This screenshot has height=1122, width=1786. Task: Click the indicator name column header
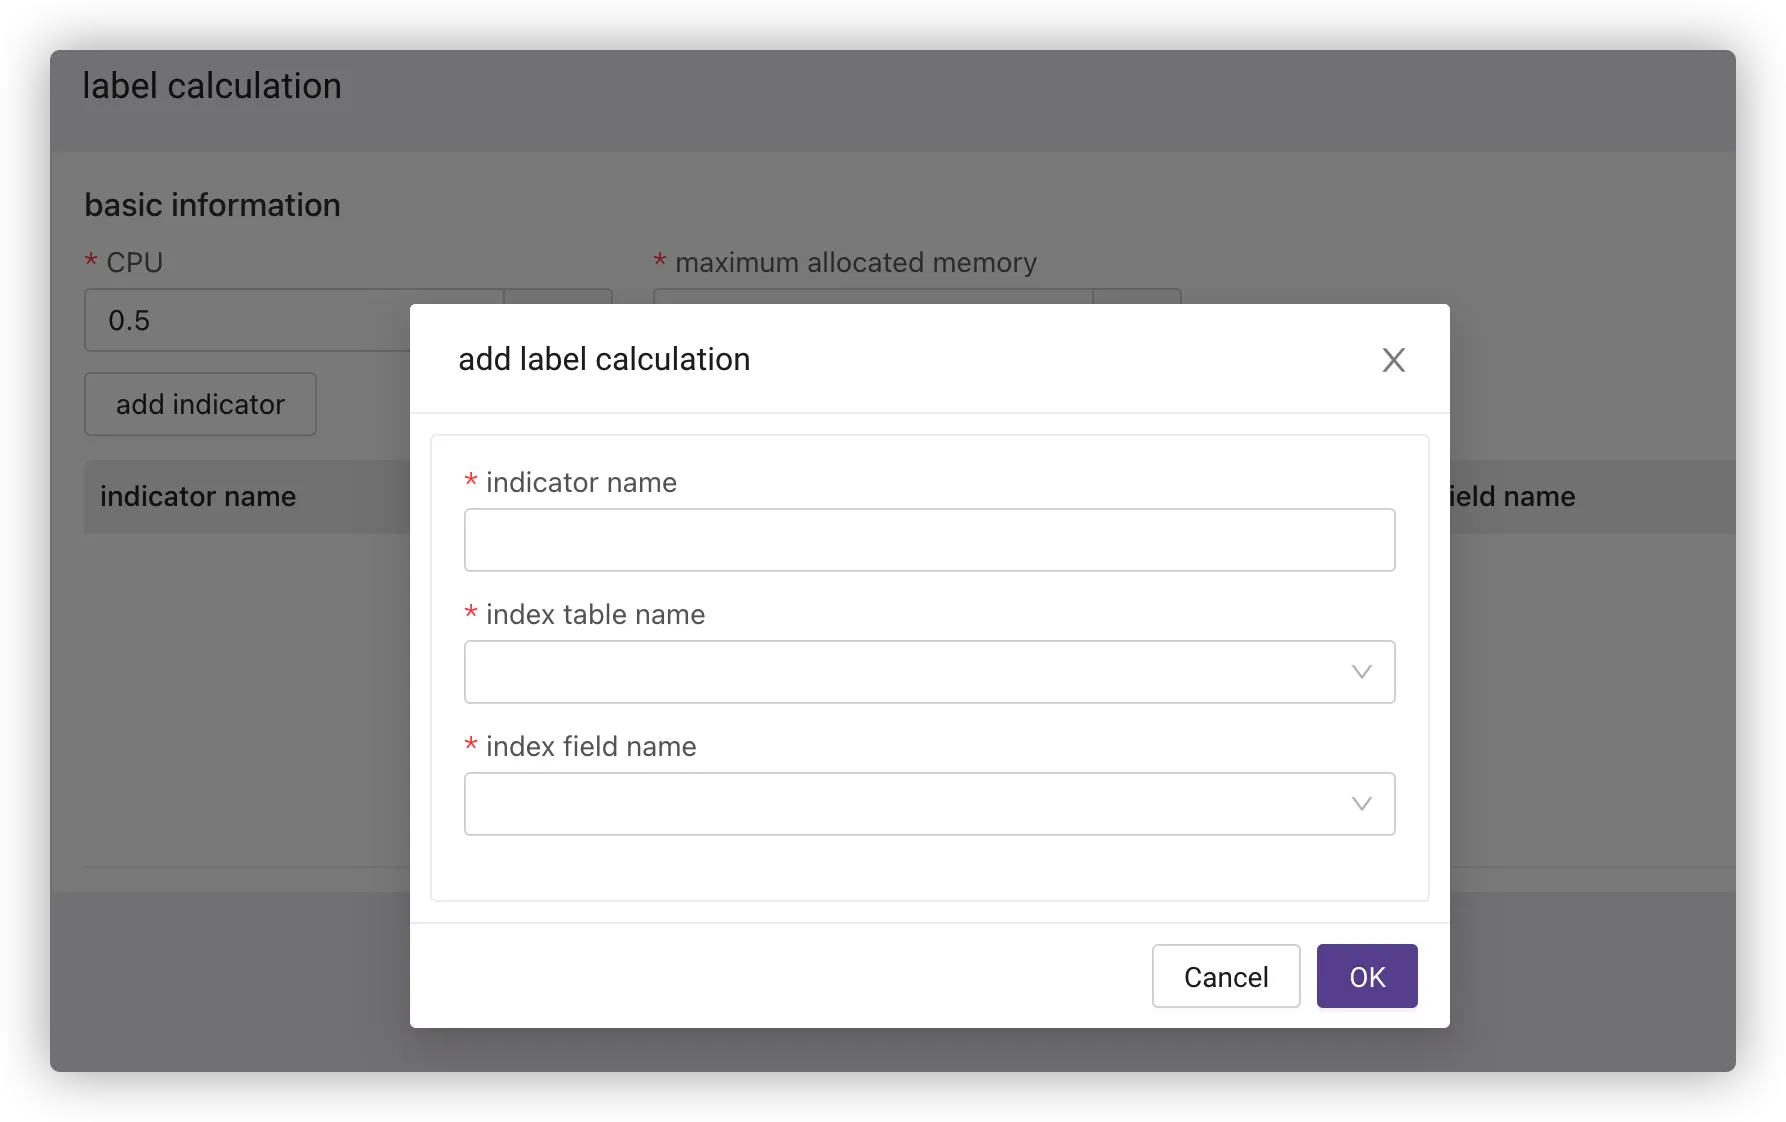click(x=198, y=497)
